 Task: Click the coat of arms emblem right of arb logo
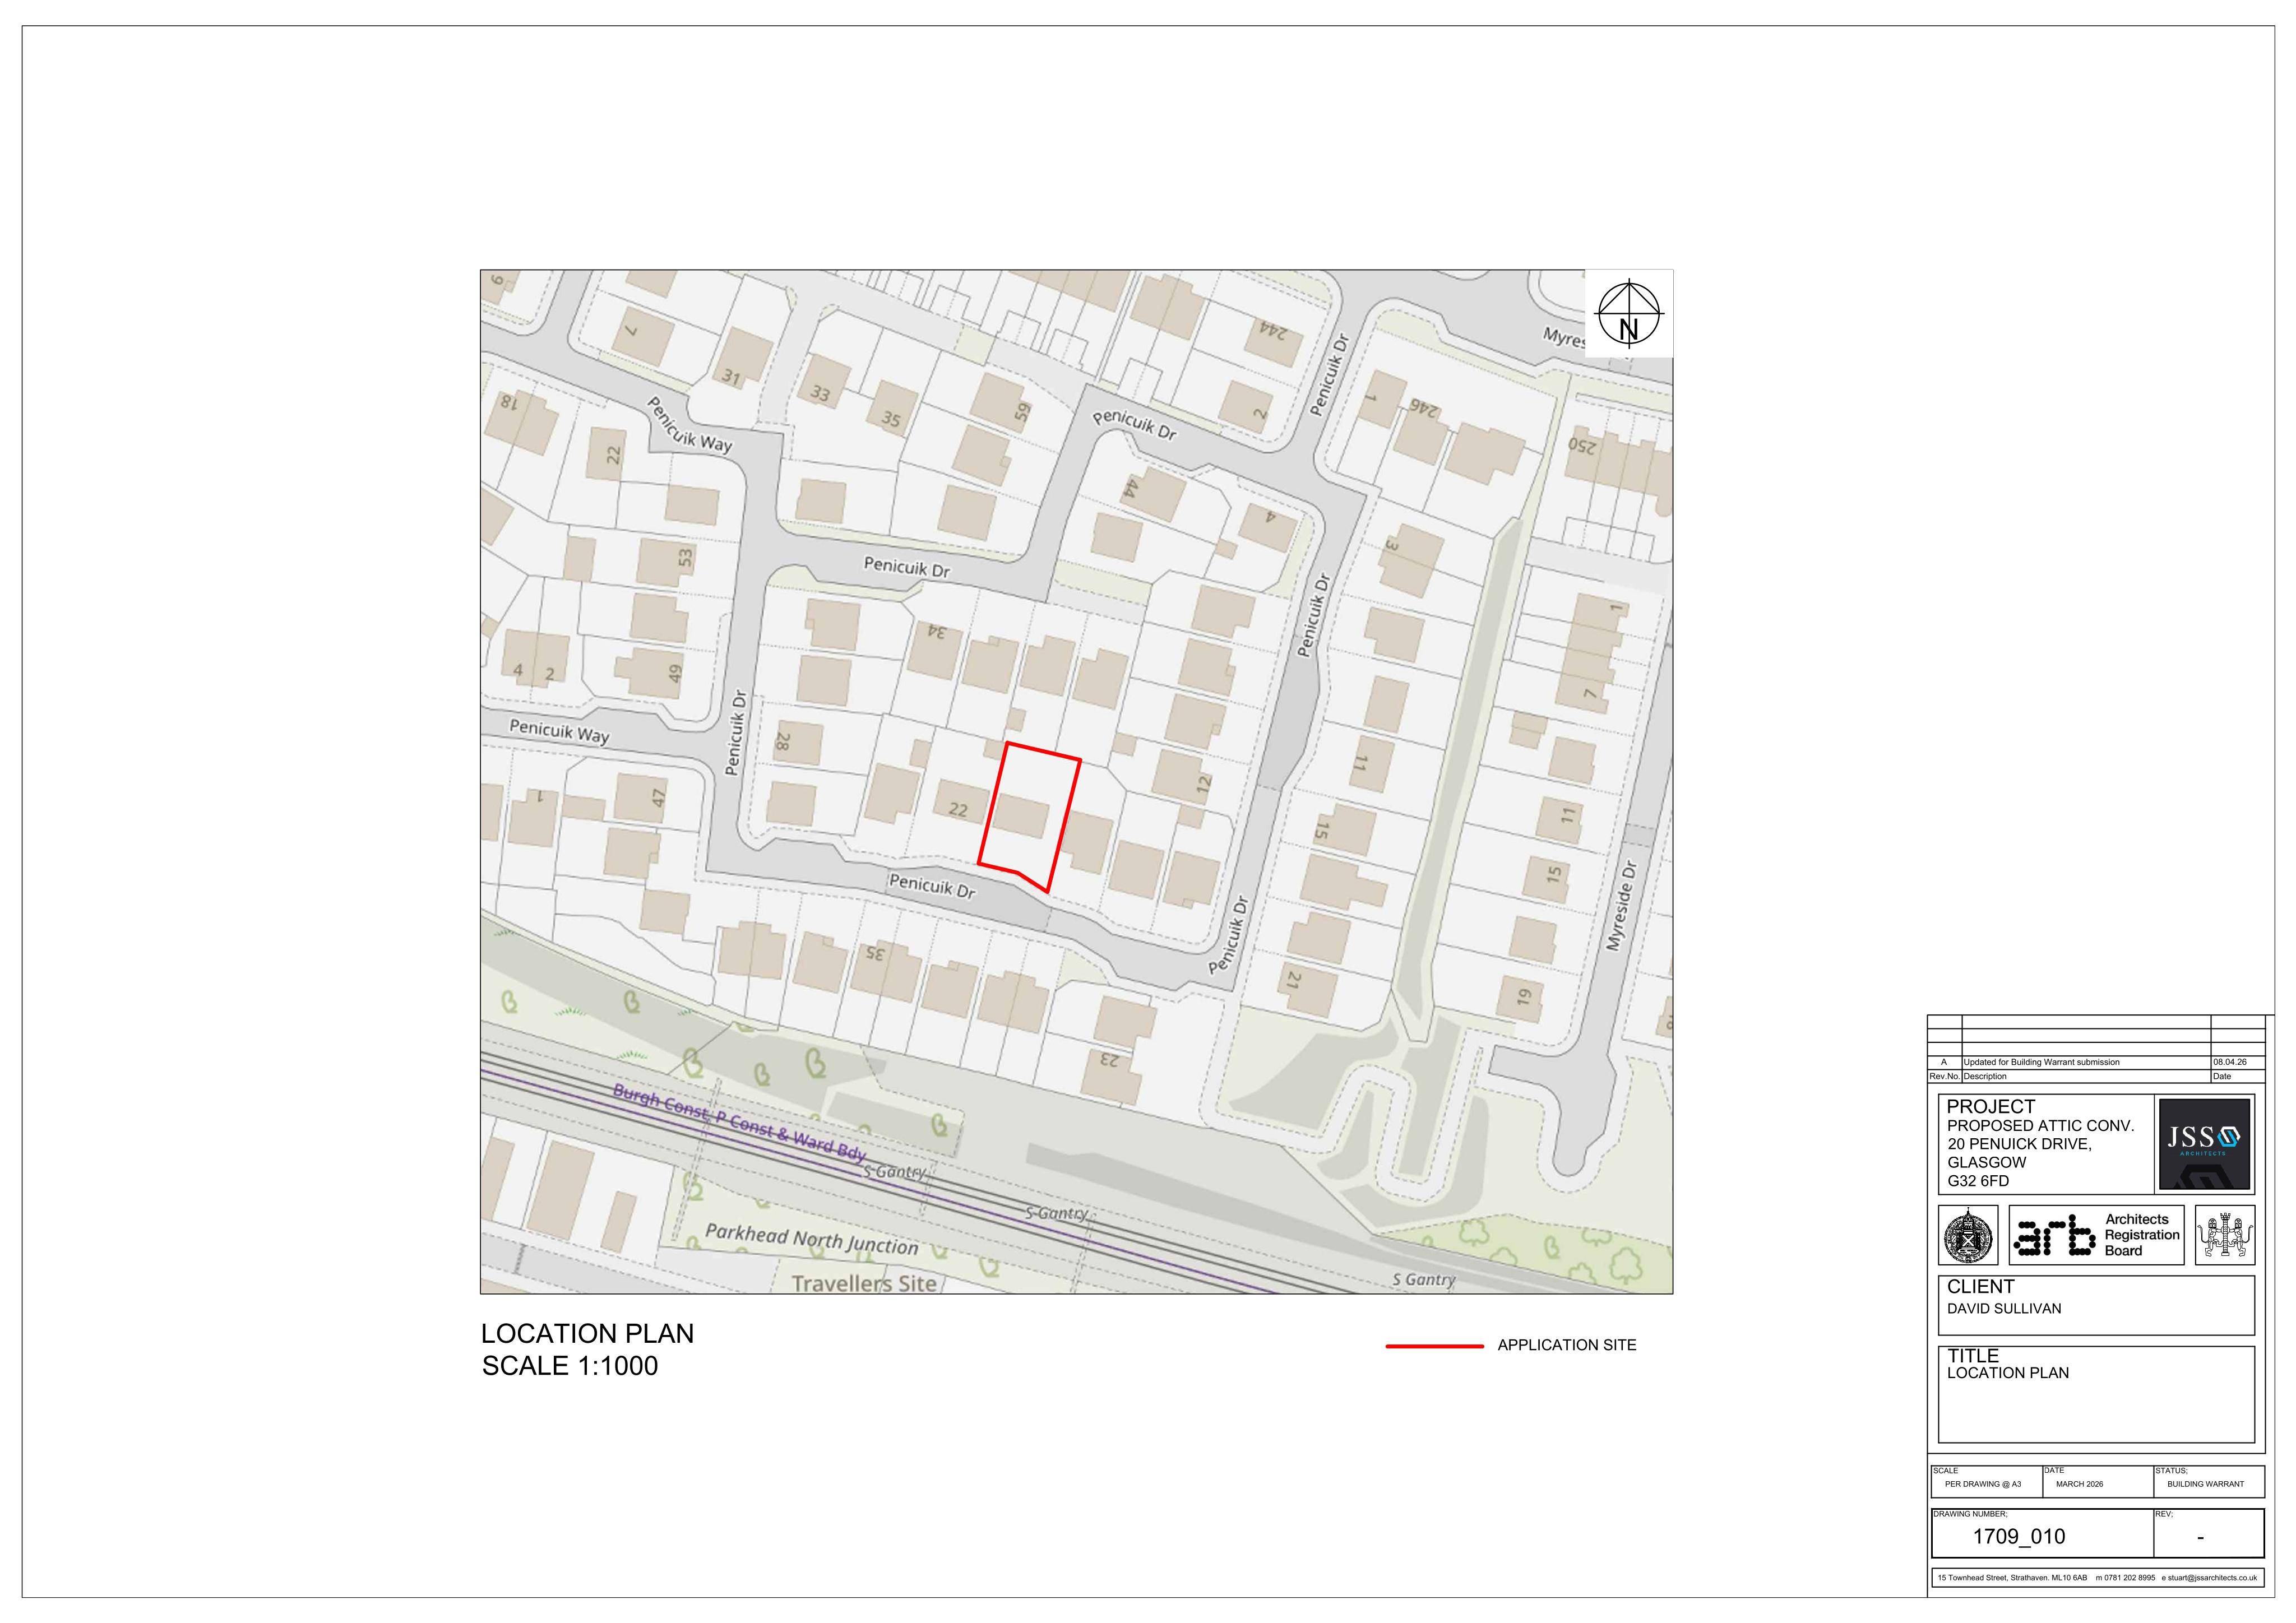(x=2224, y=1235)
